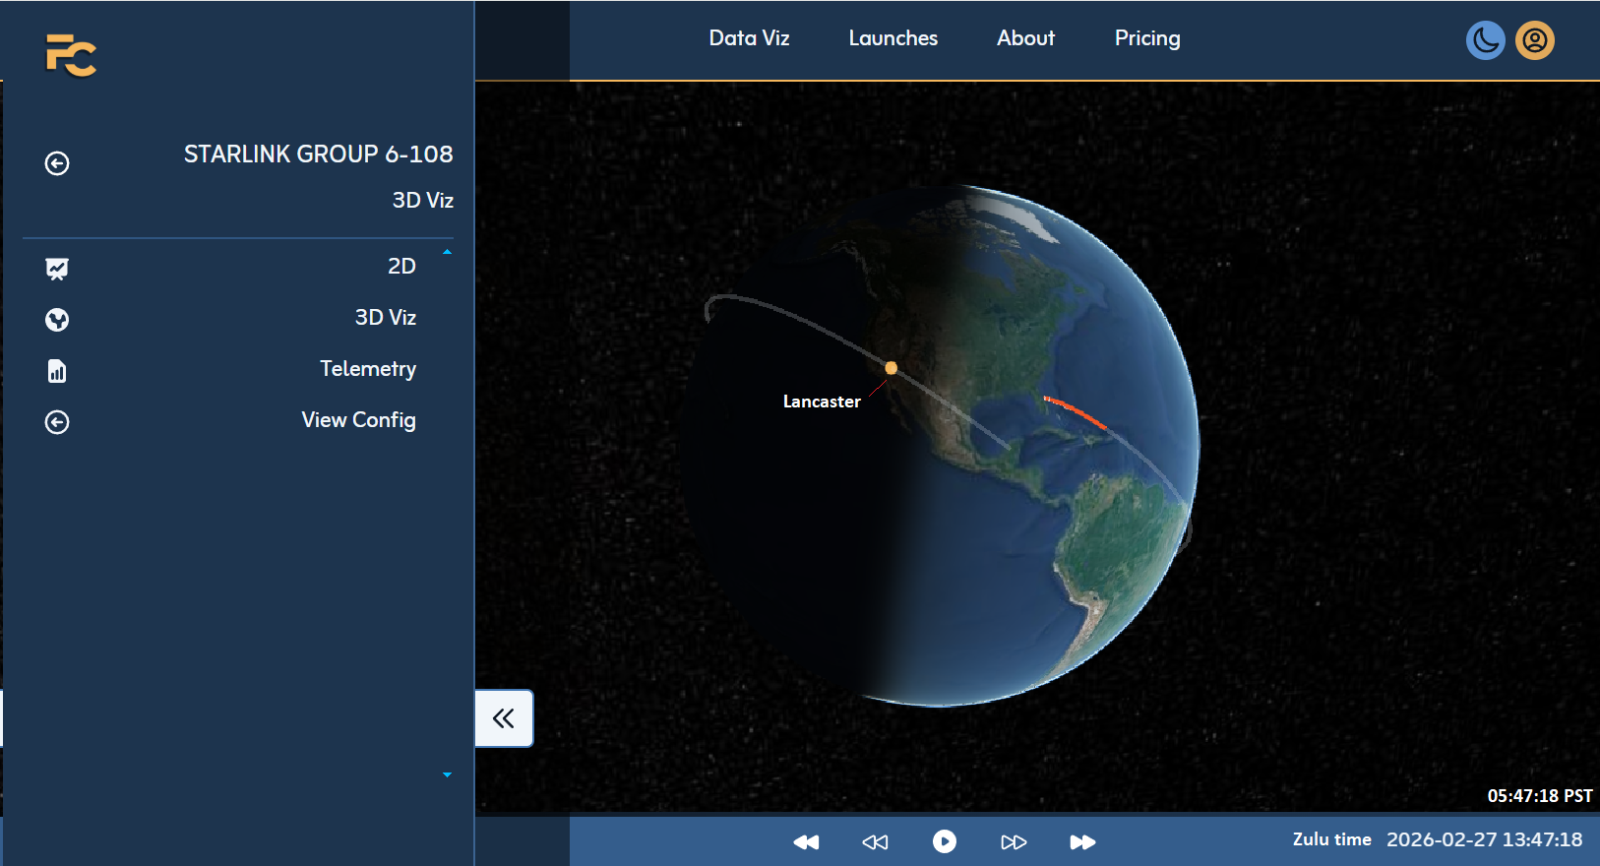The width and height of the screenshot is (1600, 866).
Task: Open the Pricing page link
Action: 1147,38
